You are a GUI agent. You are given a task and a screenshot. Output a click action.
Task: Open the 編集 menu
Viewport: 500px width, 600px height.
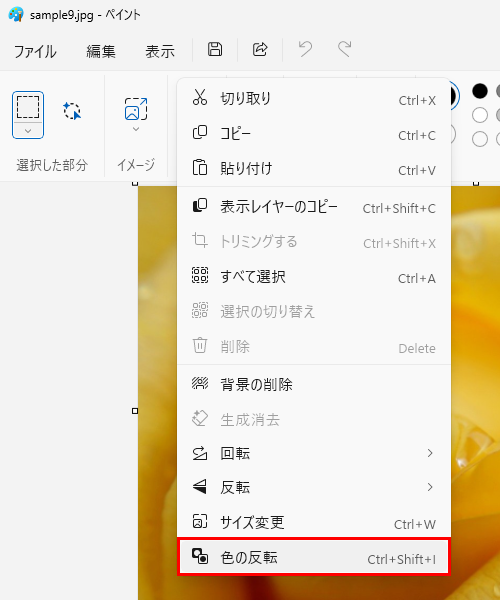[101, 51]
